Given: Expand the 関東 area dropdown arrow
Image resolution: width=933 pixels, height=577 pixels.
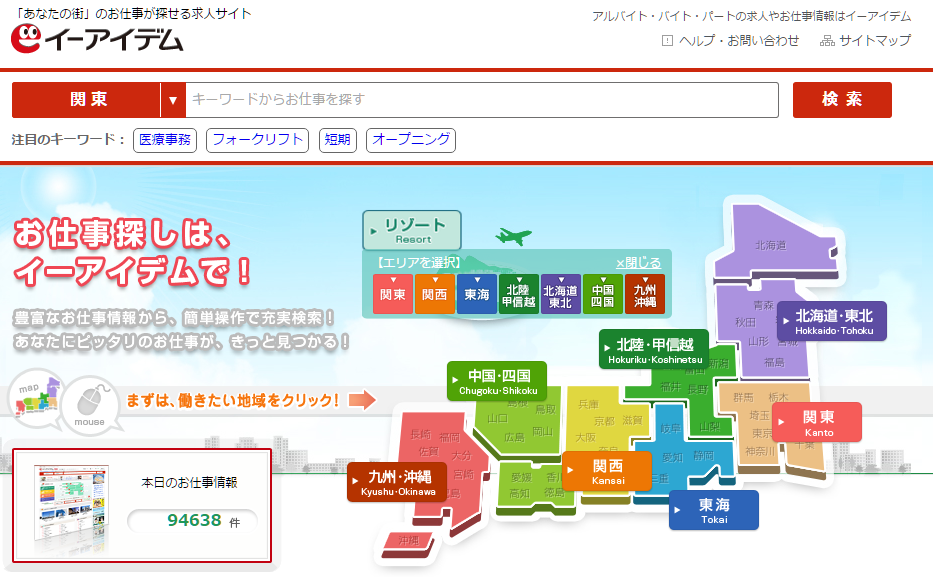Looking at the screenshot, I should (x=173, y=100).
